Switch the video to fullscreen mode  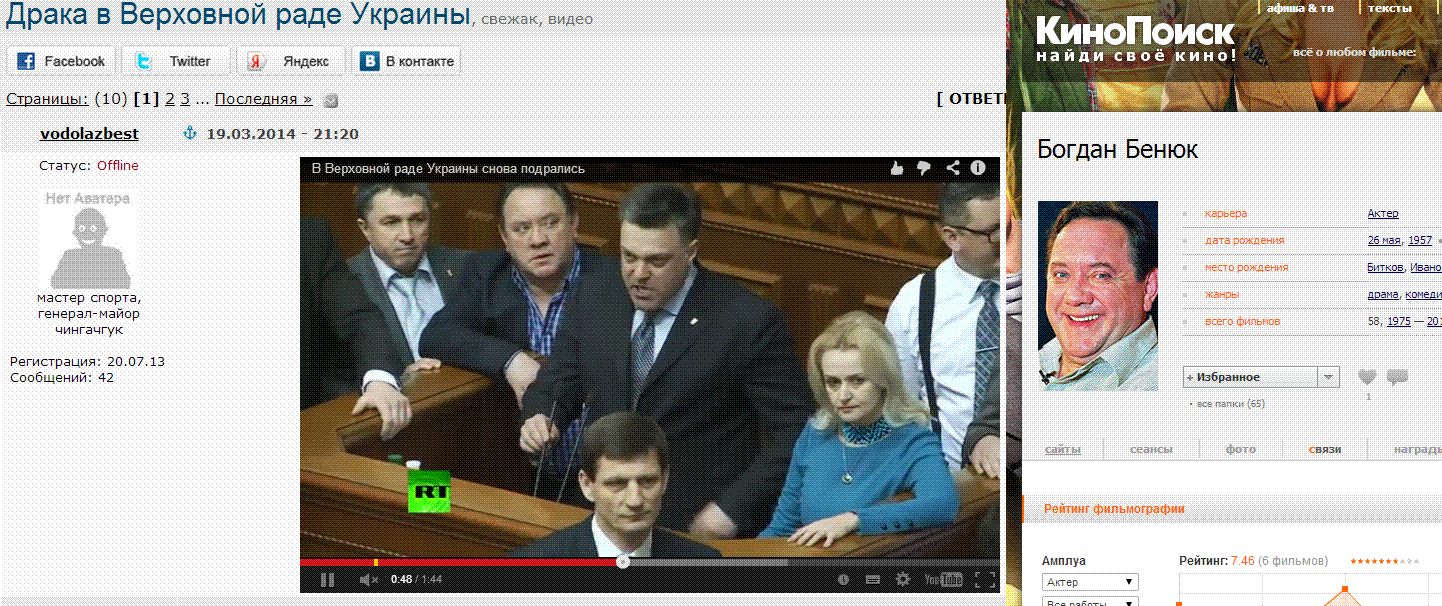tap(984, 580)
